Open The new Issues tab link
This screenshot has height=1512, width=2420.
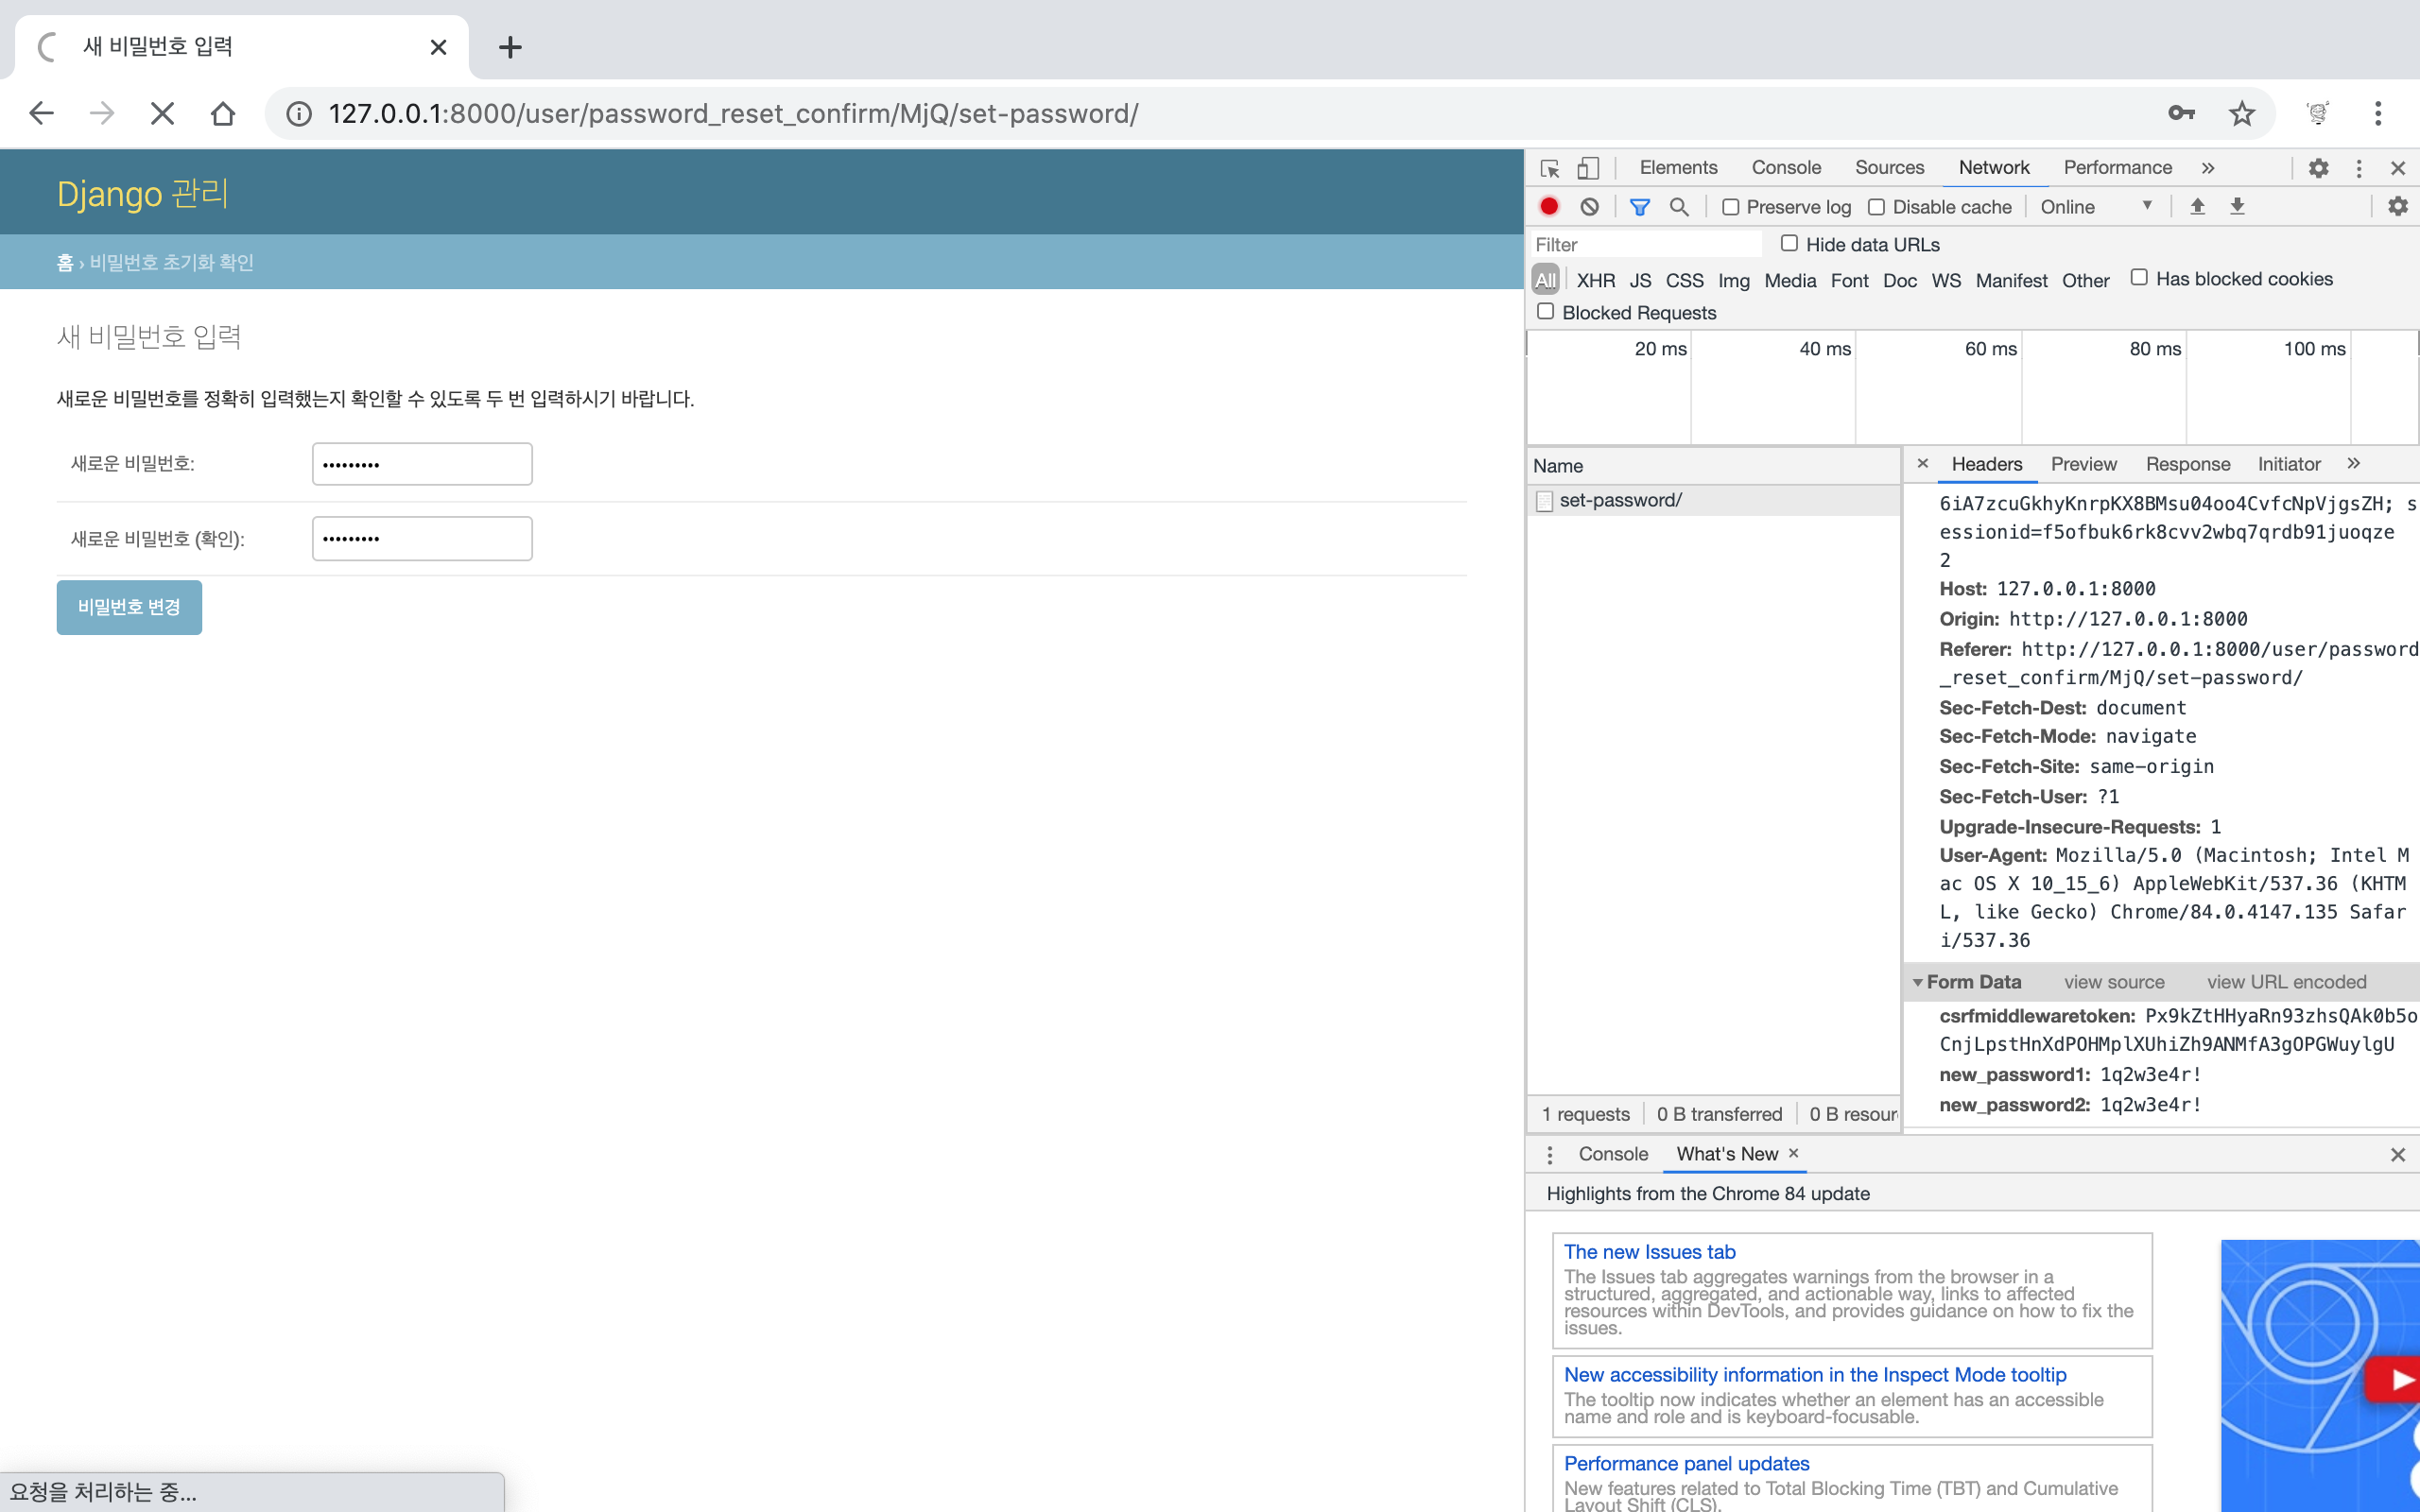1649,1251
